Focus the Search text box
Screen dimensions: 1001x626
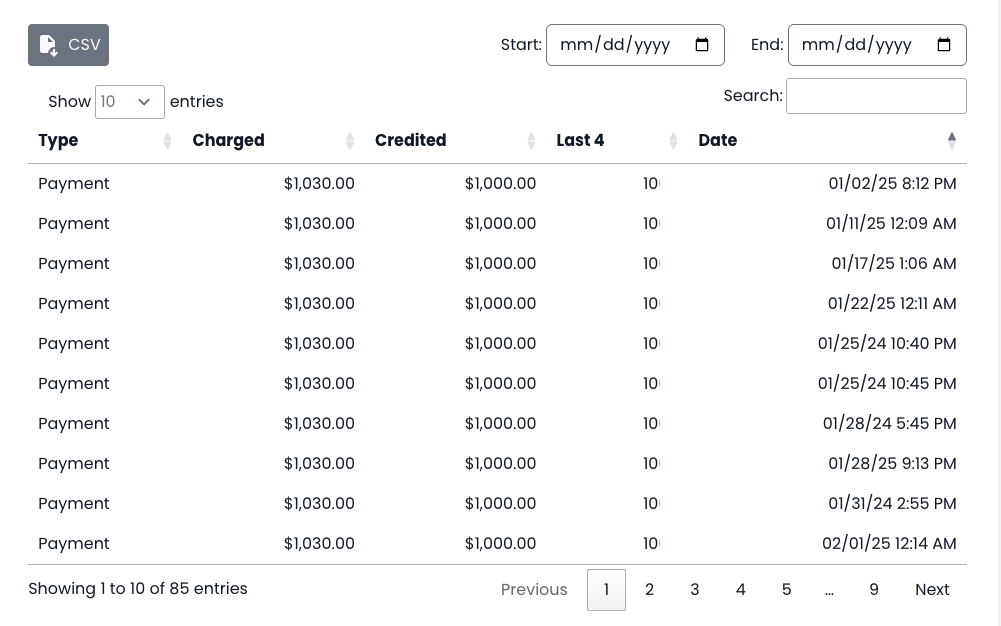pos(876,96)
